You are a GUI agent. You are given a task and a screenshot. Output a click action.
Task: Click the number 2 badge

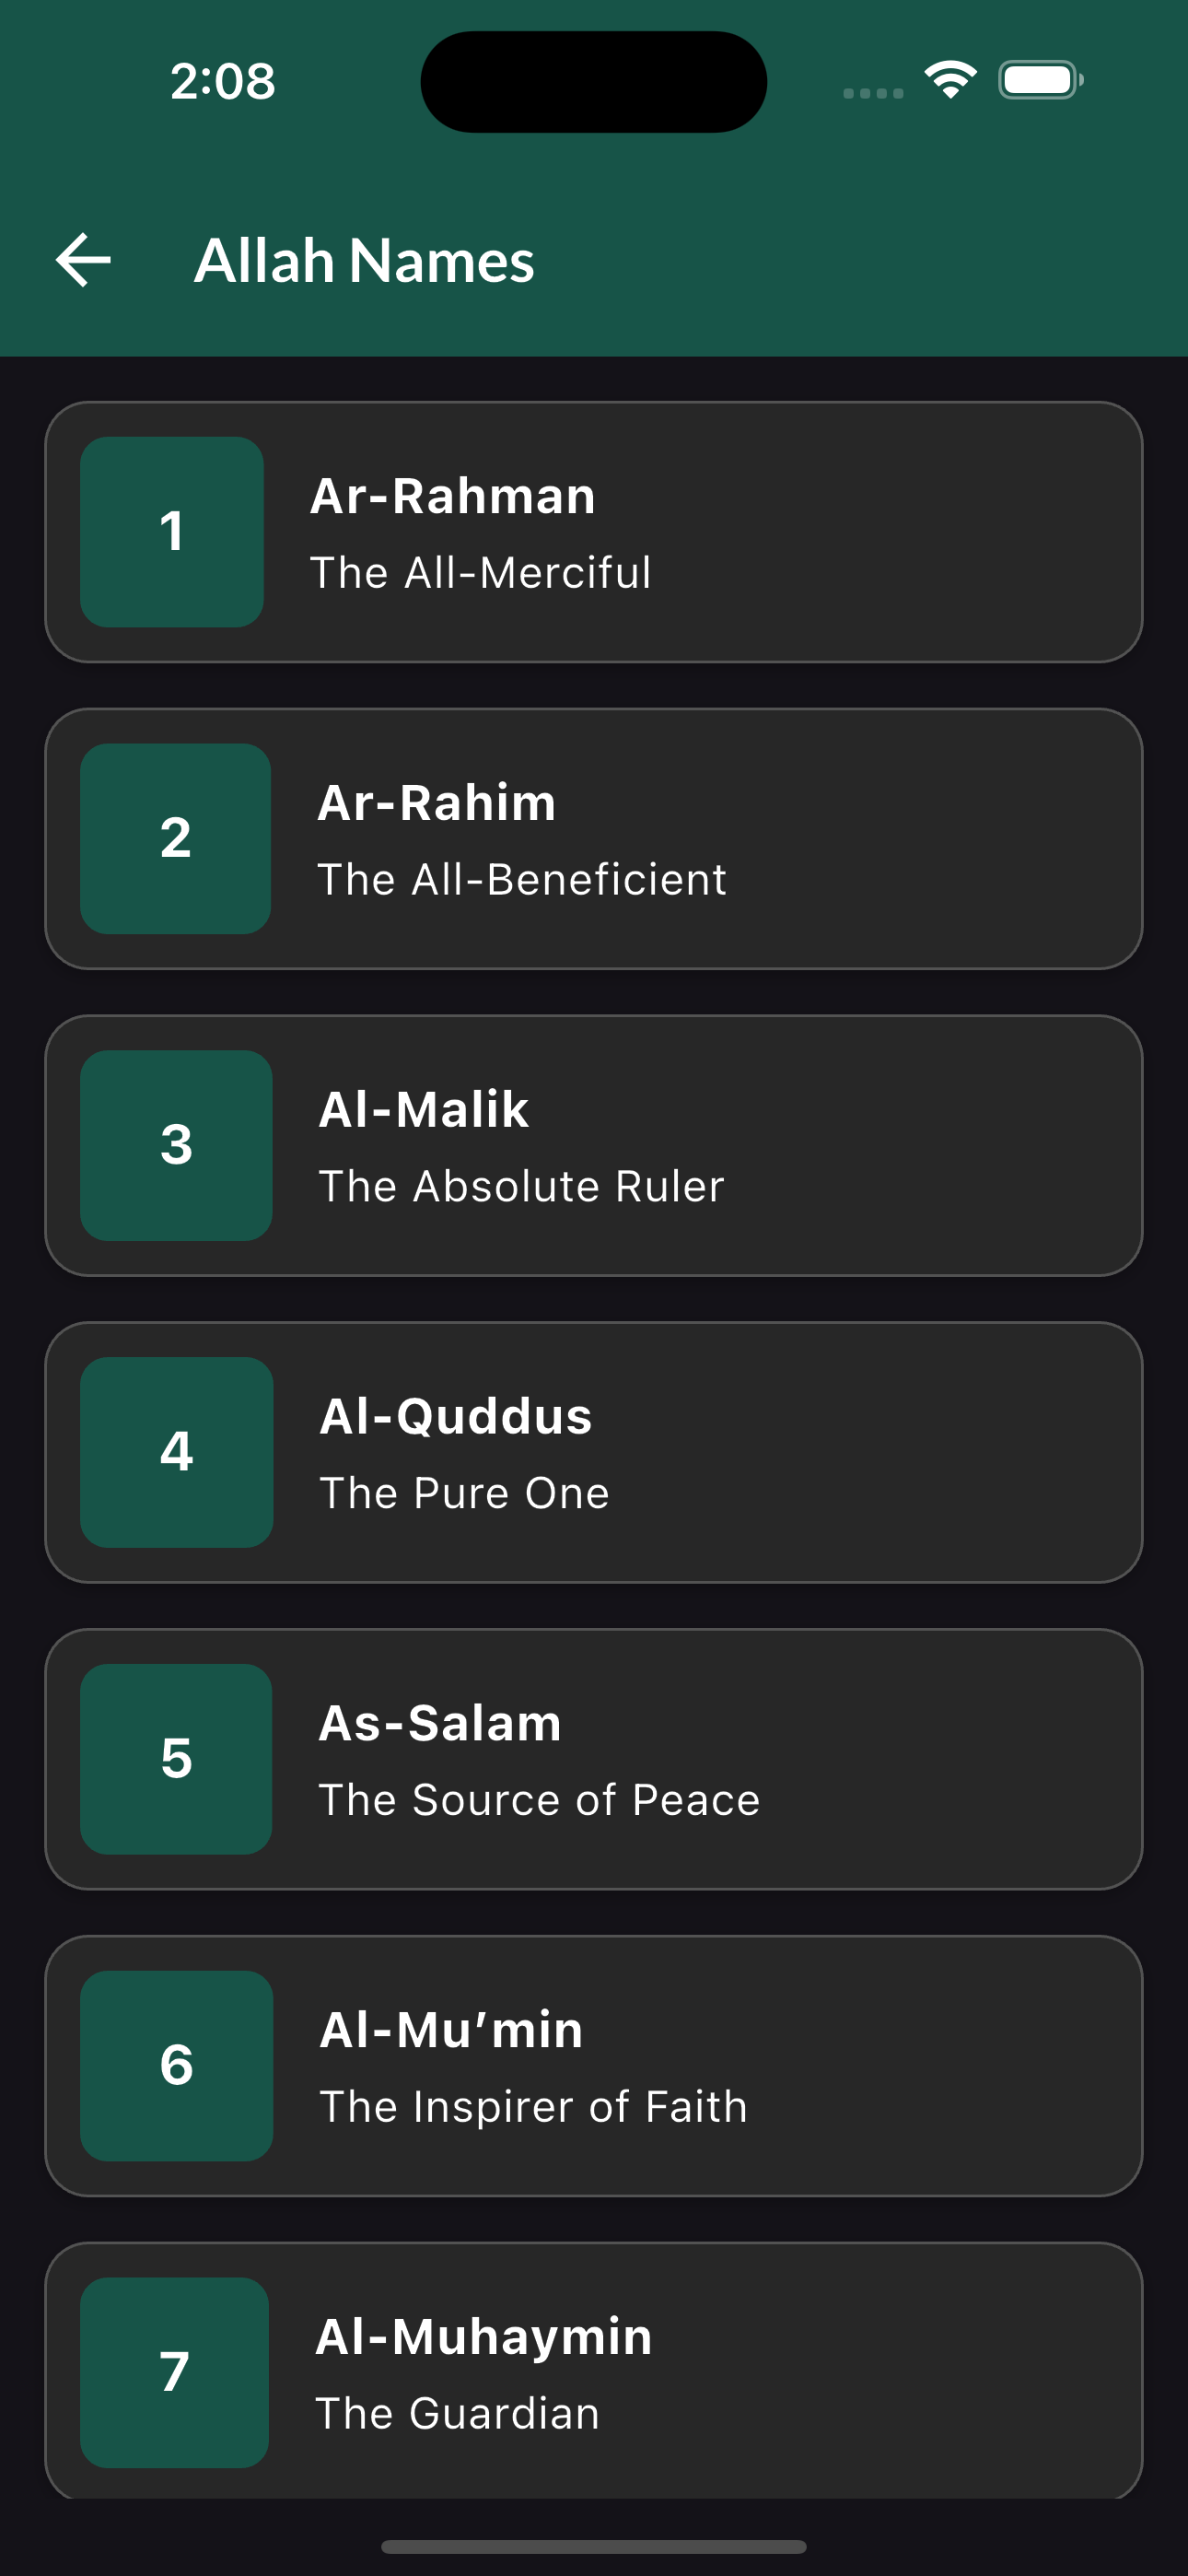[176, 839]
